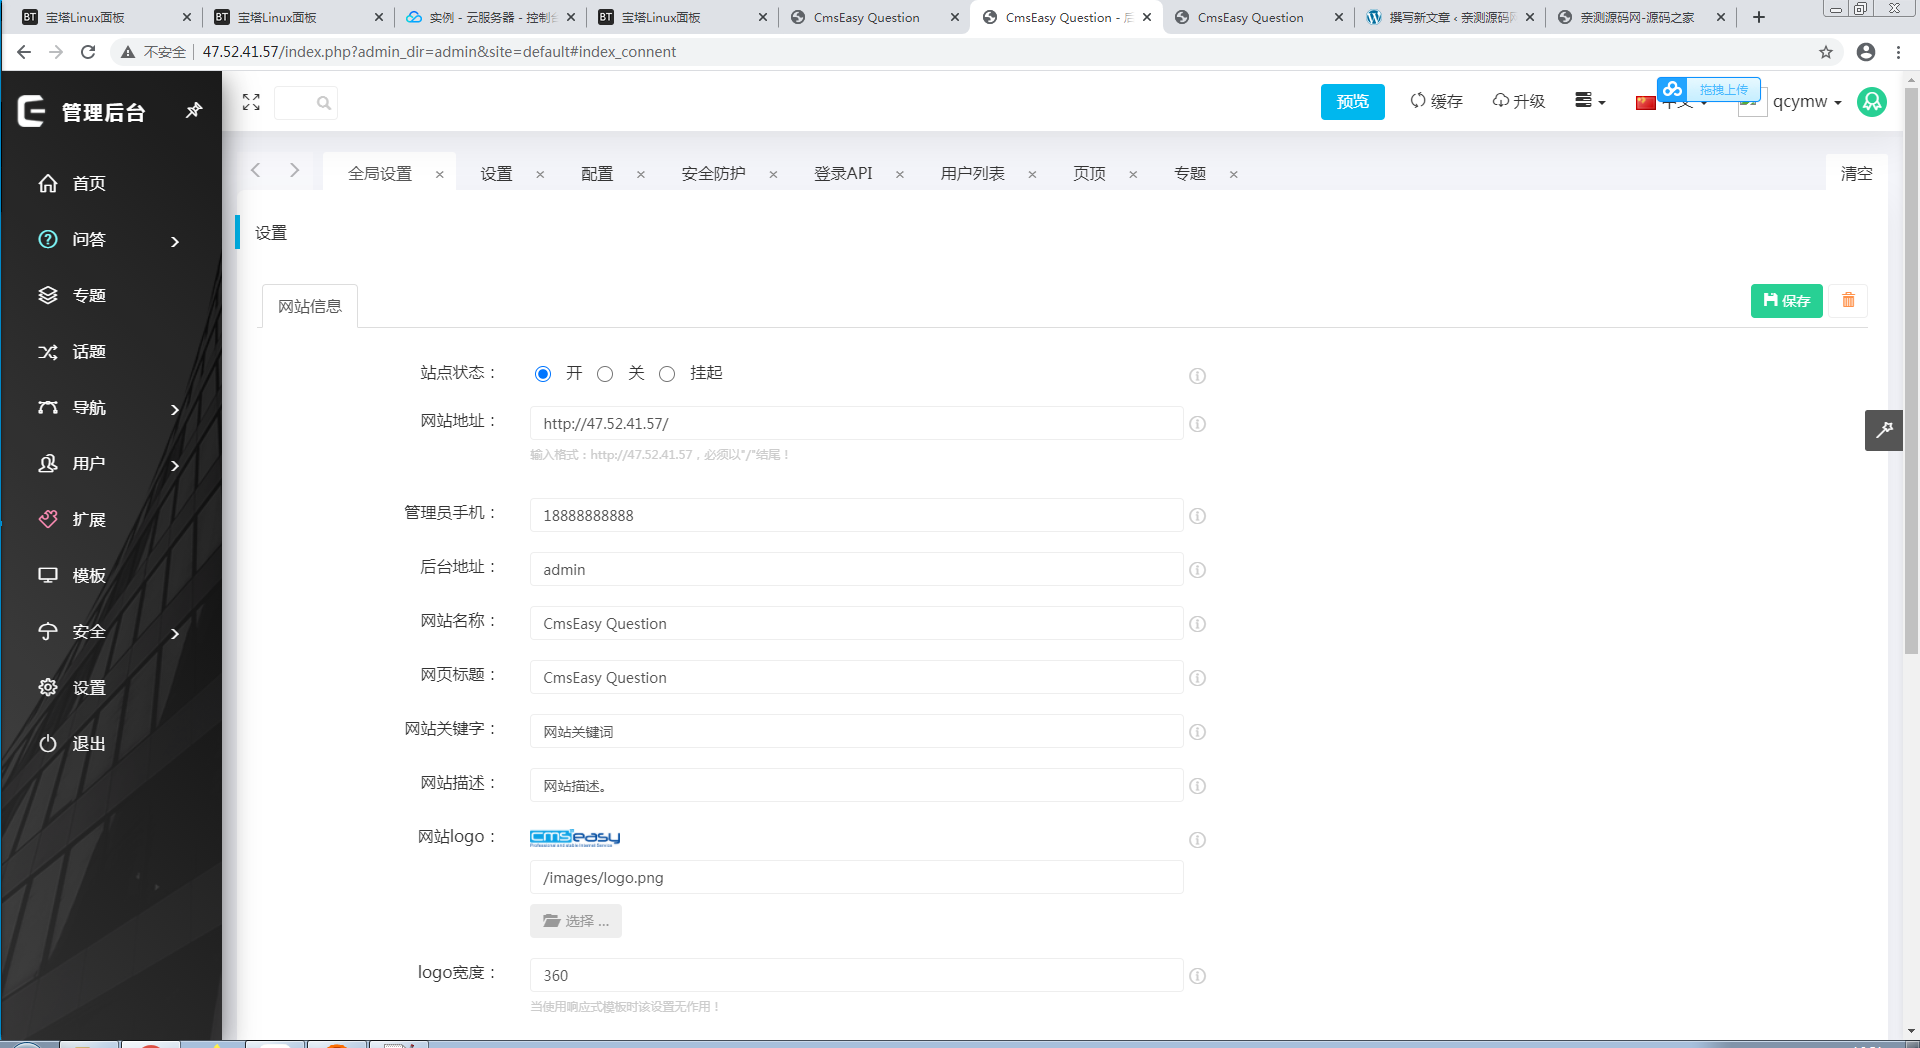Expand the 导航 sidebar submenu arrow
This screenshot has height=1048, width=1920.
click(x=175, y=409)
